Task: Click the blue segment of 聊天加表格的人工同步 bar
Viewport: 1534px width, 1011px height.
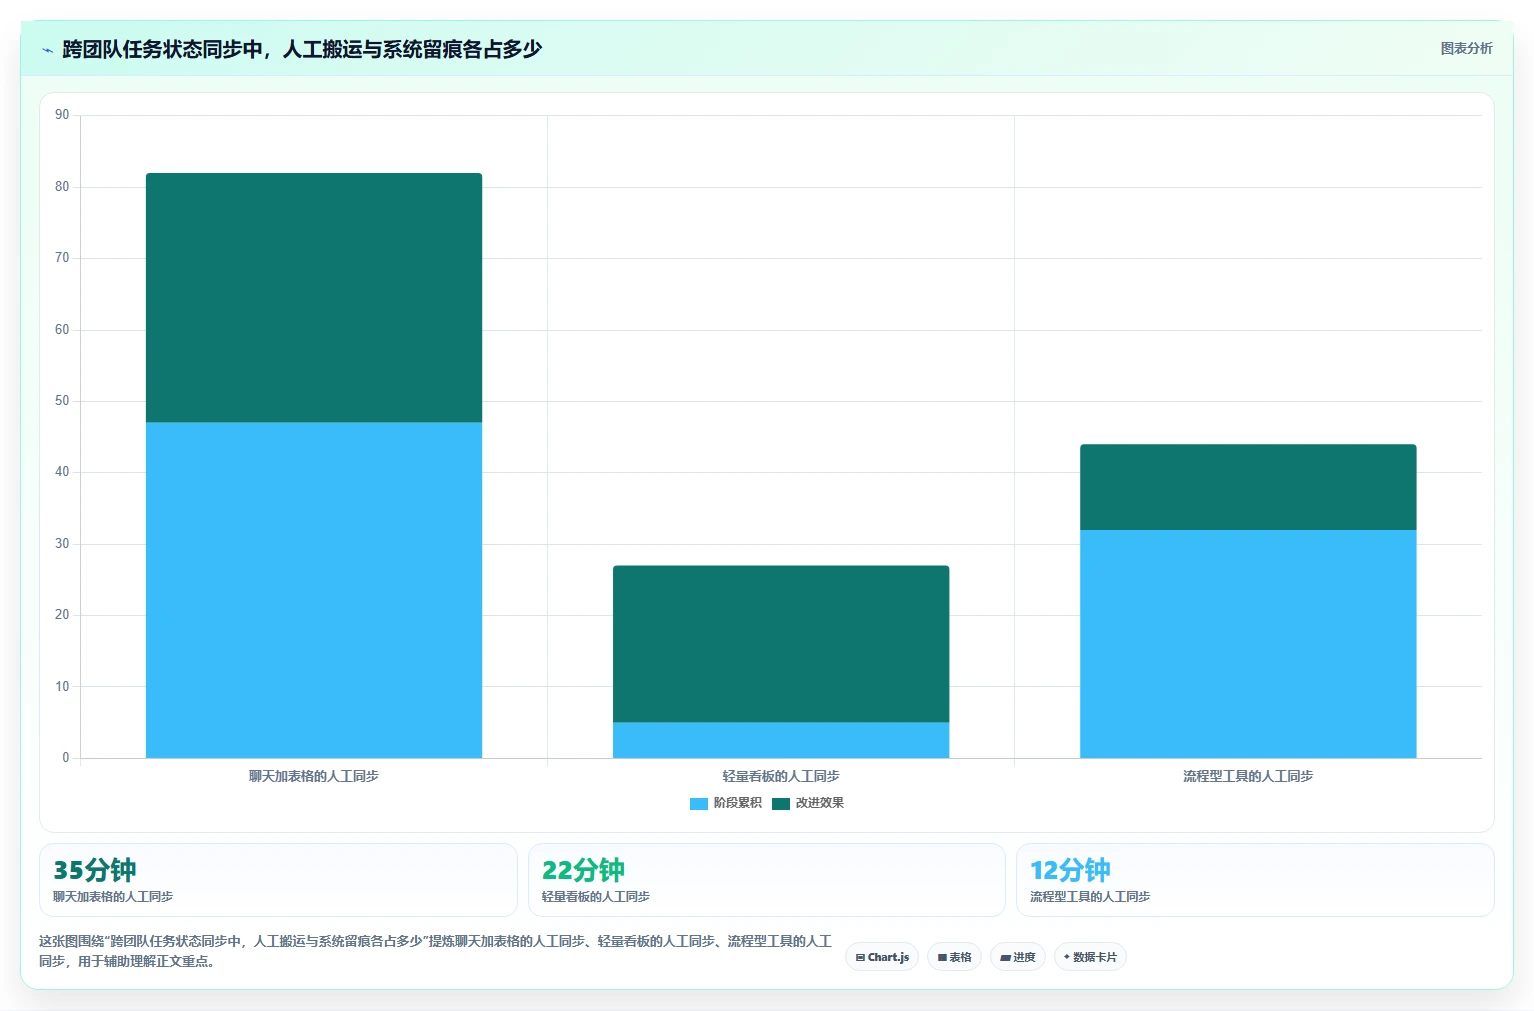Action: 314,590
